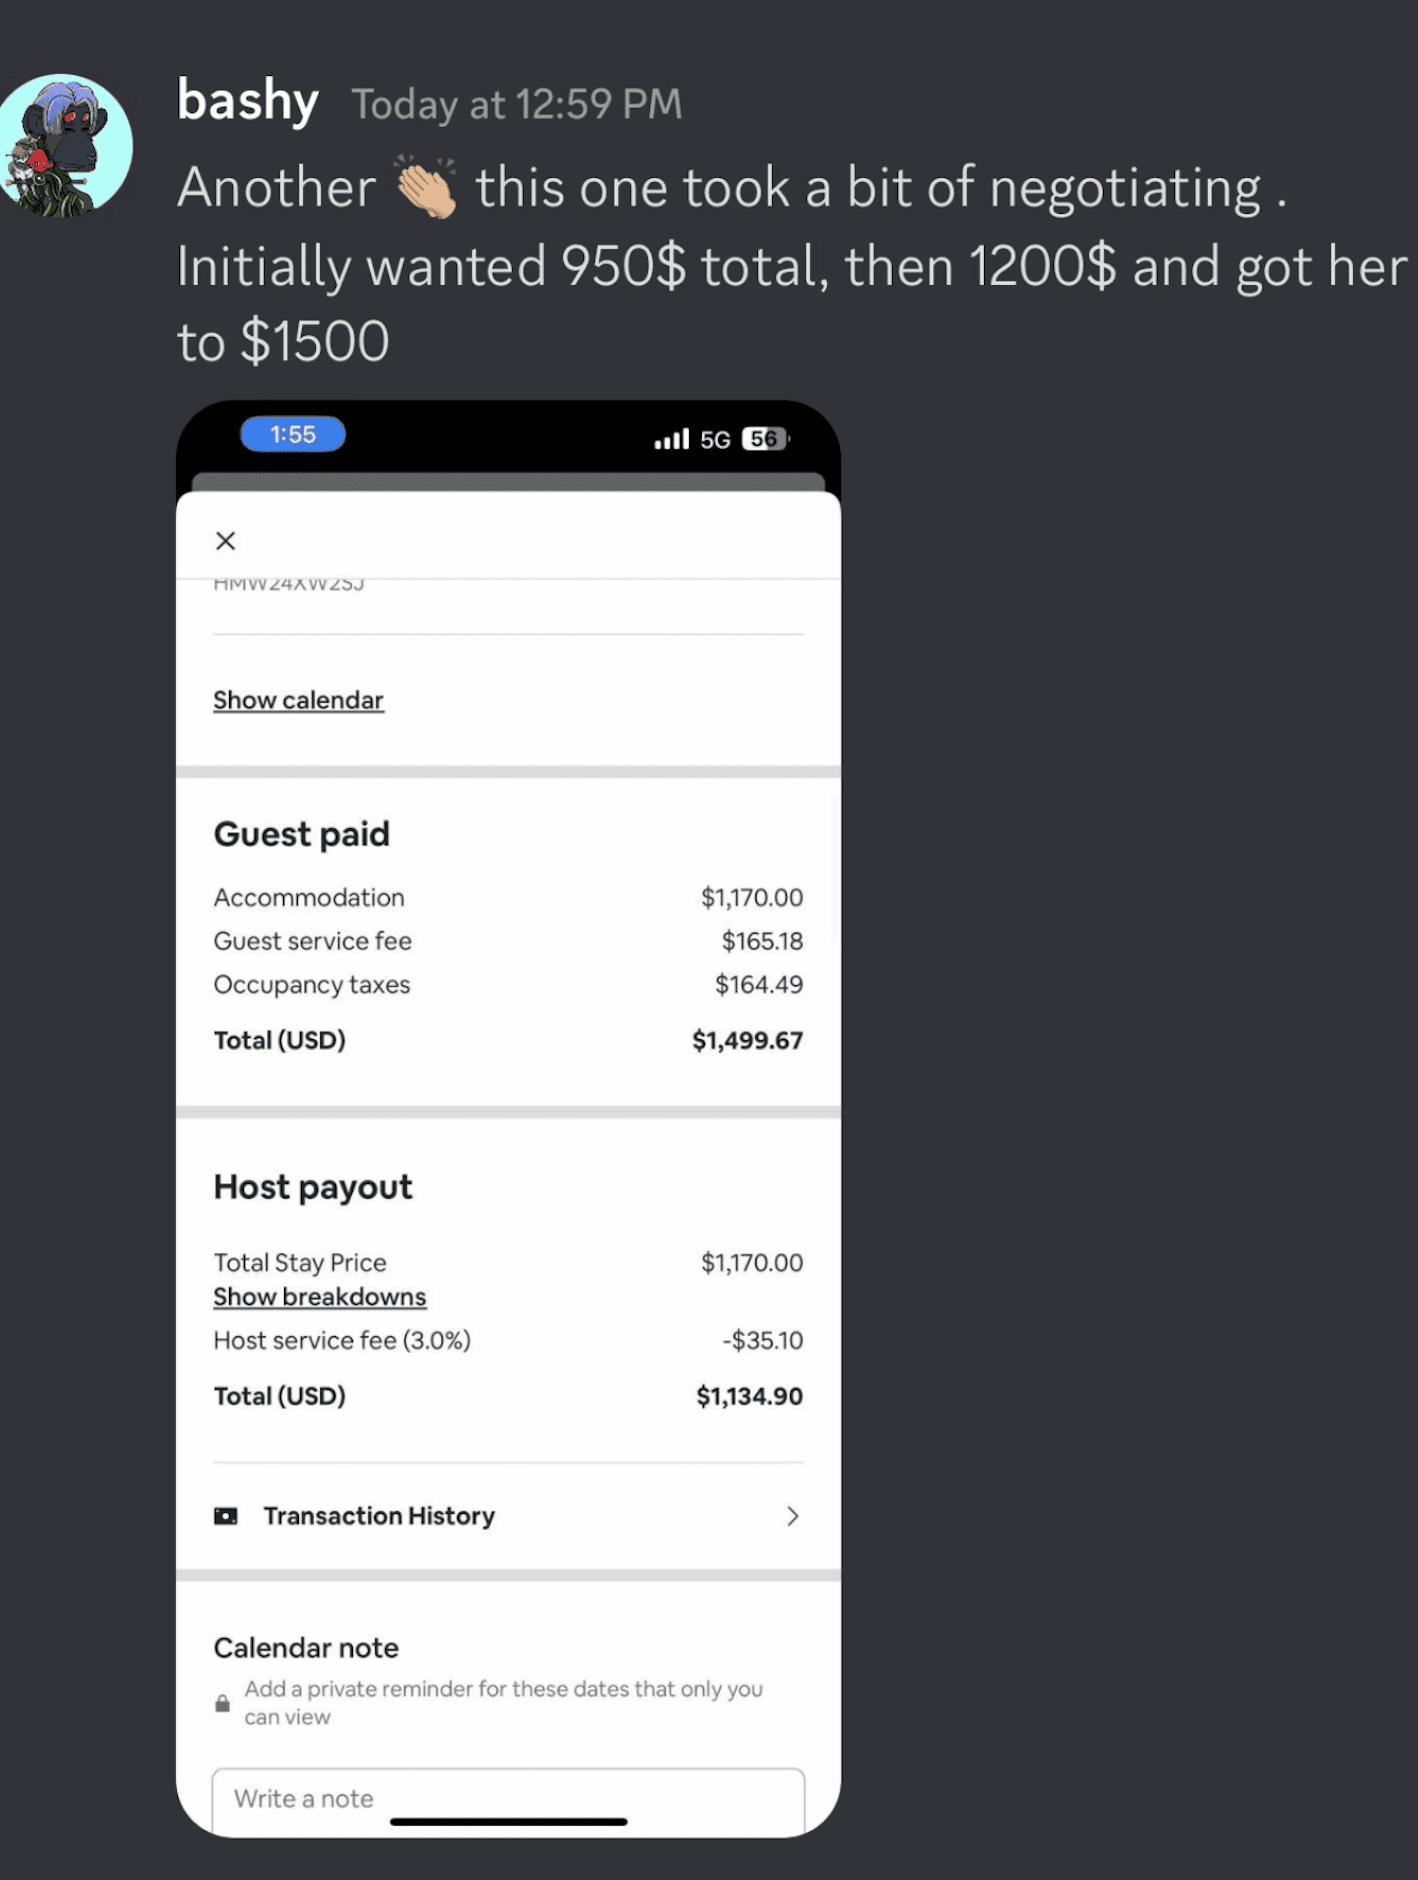The height and width of the screenshot is (1880, 1418).
Task: Click the Write a note field
Action: coord(508,1800)
